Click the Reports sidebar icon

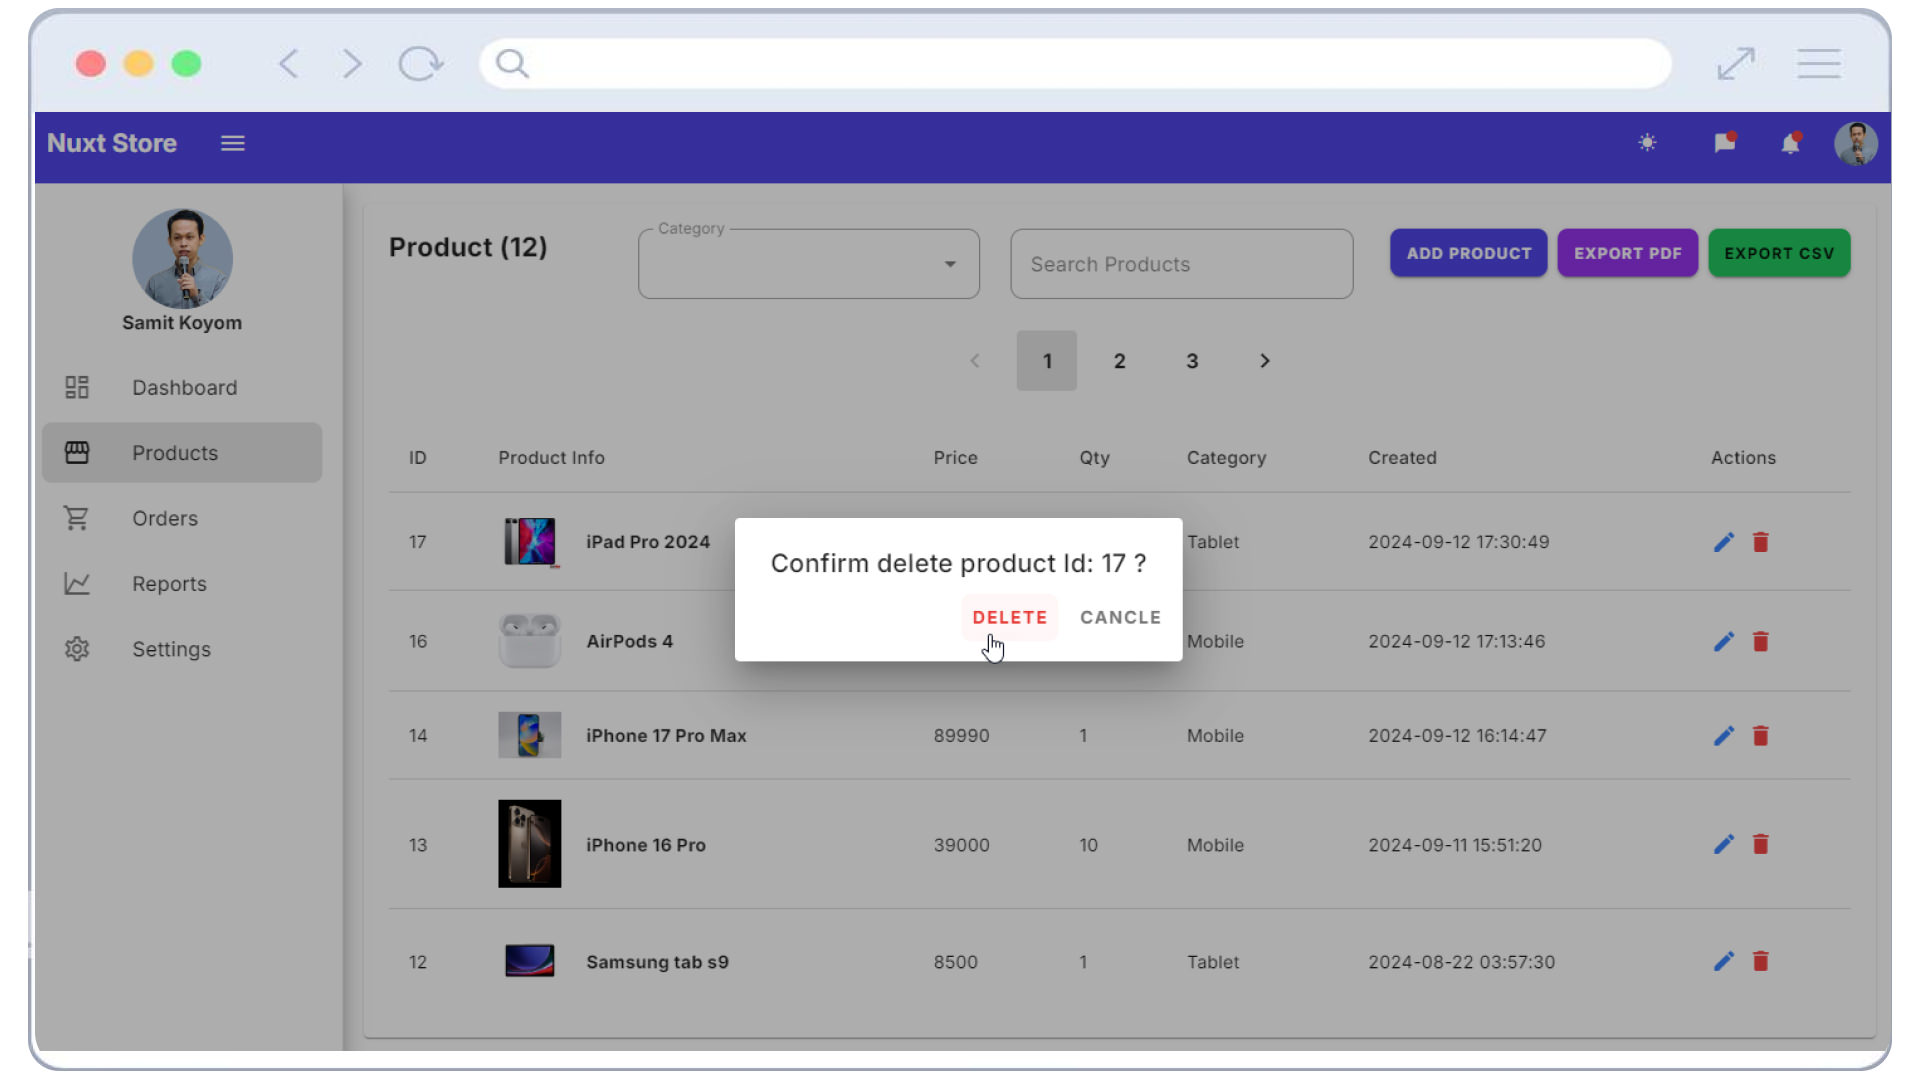pos(78,583)
